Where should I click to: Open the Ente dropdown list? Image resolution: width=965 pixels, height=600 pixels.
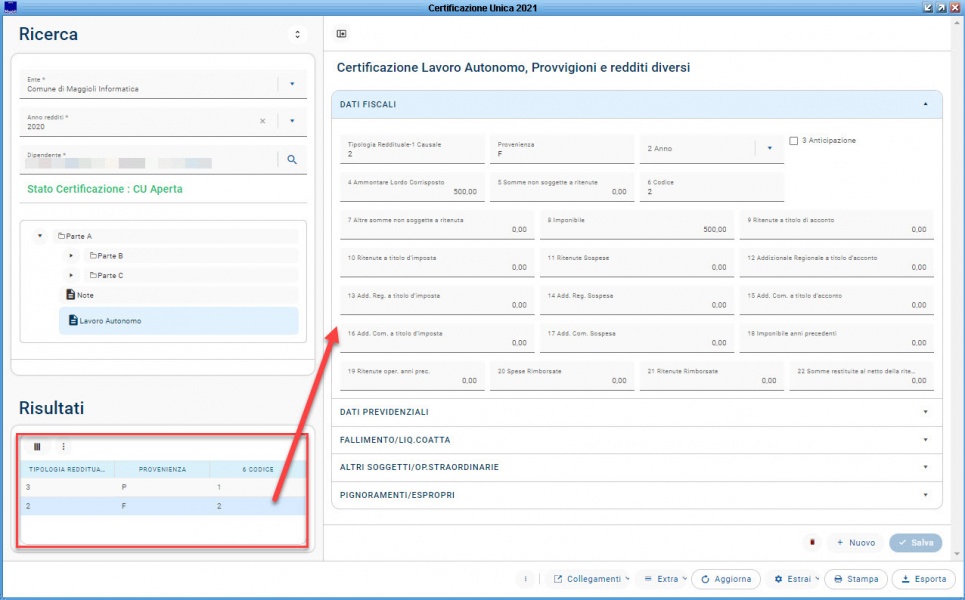(x=292, y=84)
